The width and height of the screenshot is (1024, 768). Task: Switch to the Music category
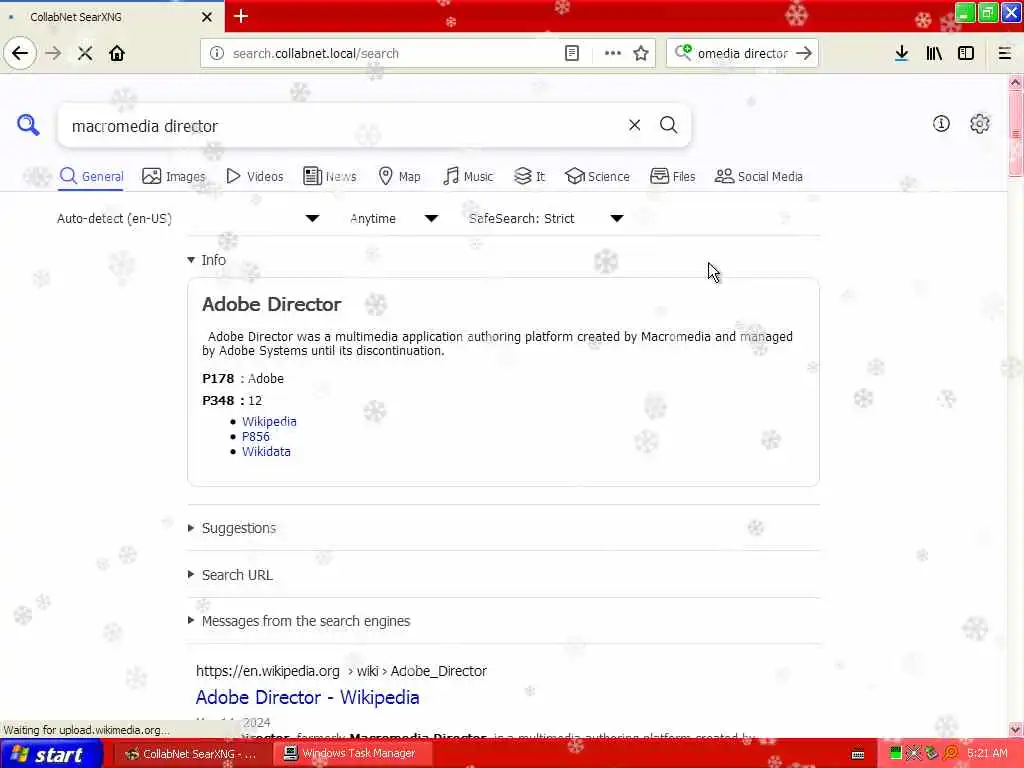tap(468, 176)
